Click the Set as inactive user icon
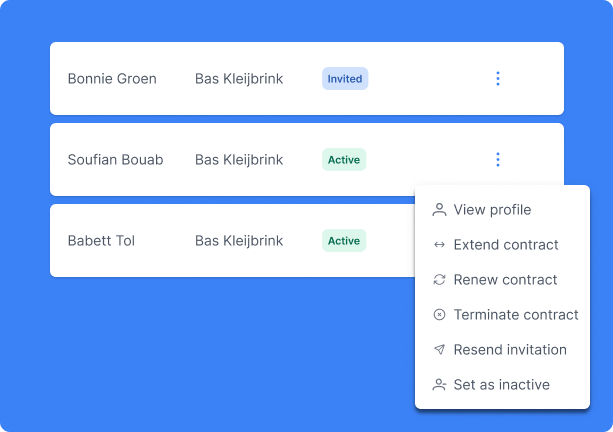The image size is (613, 432). [439, 385]
